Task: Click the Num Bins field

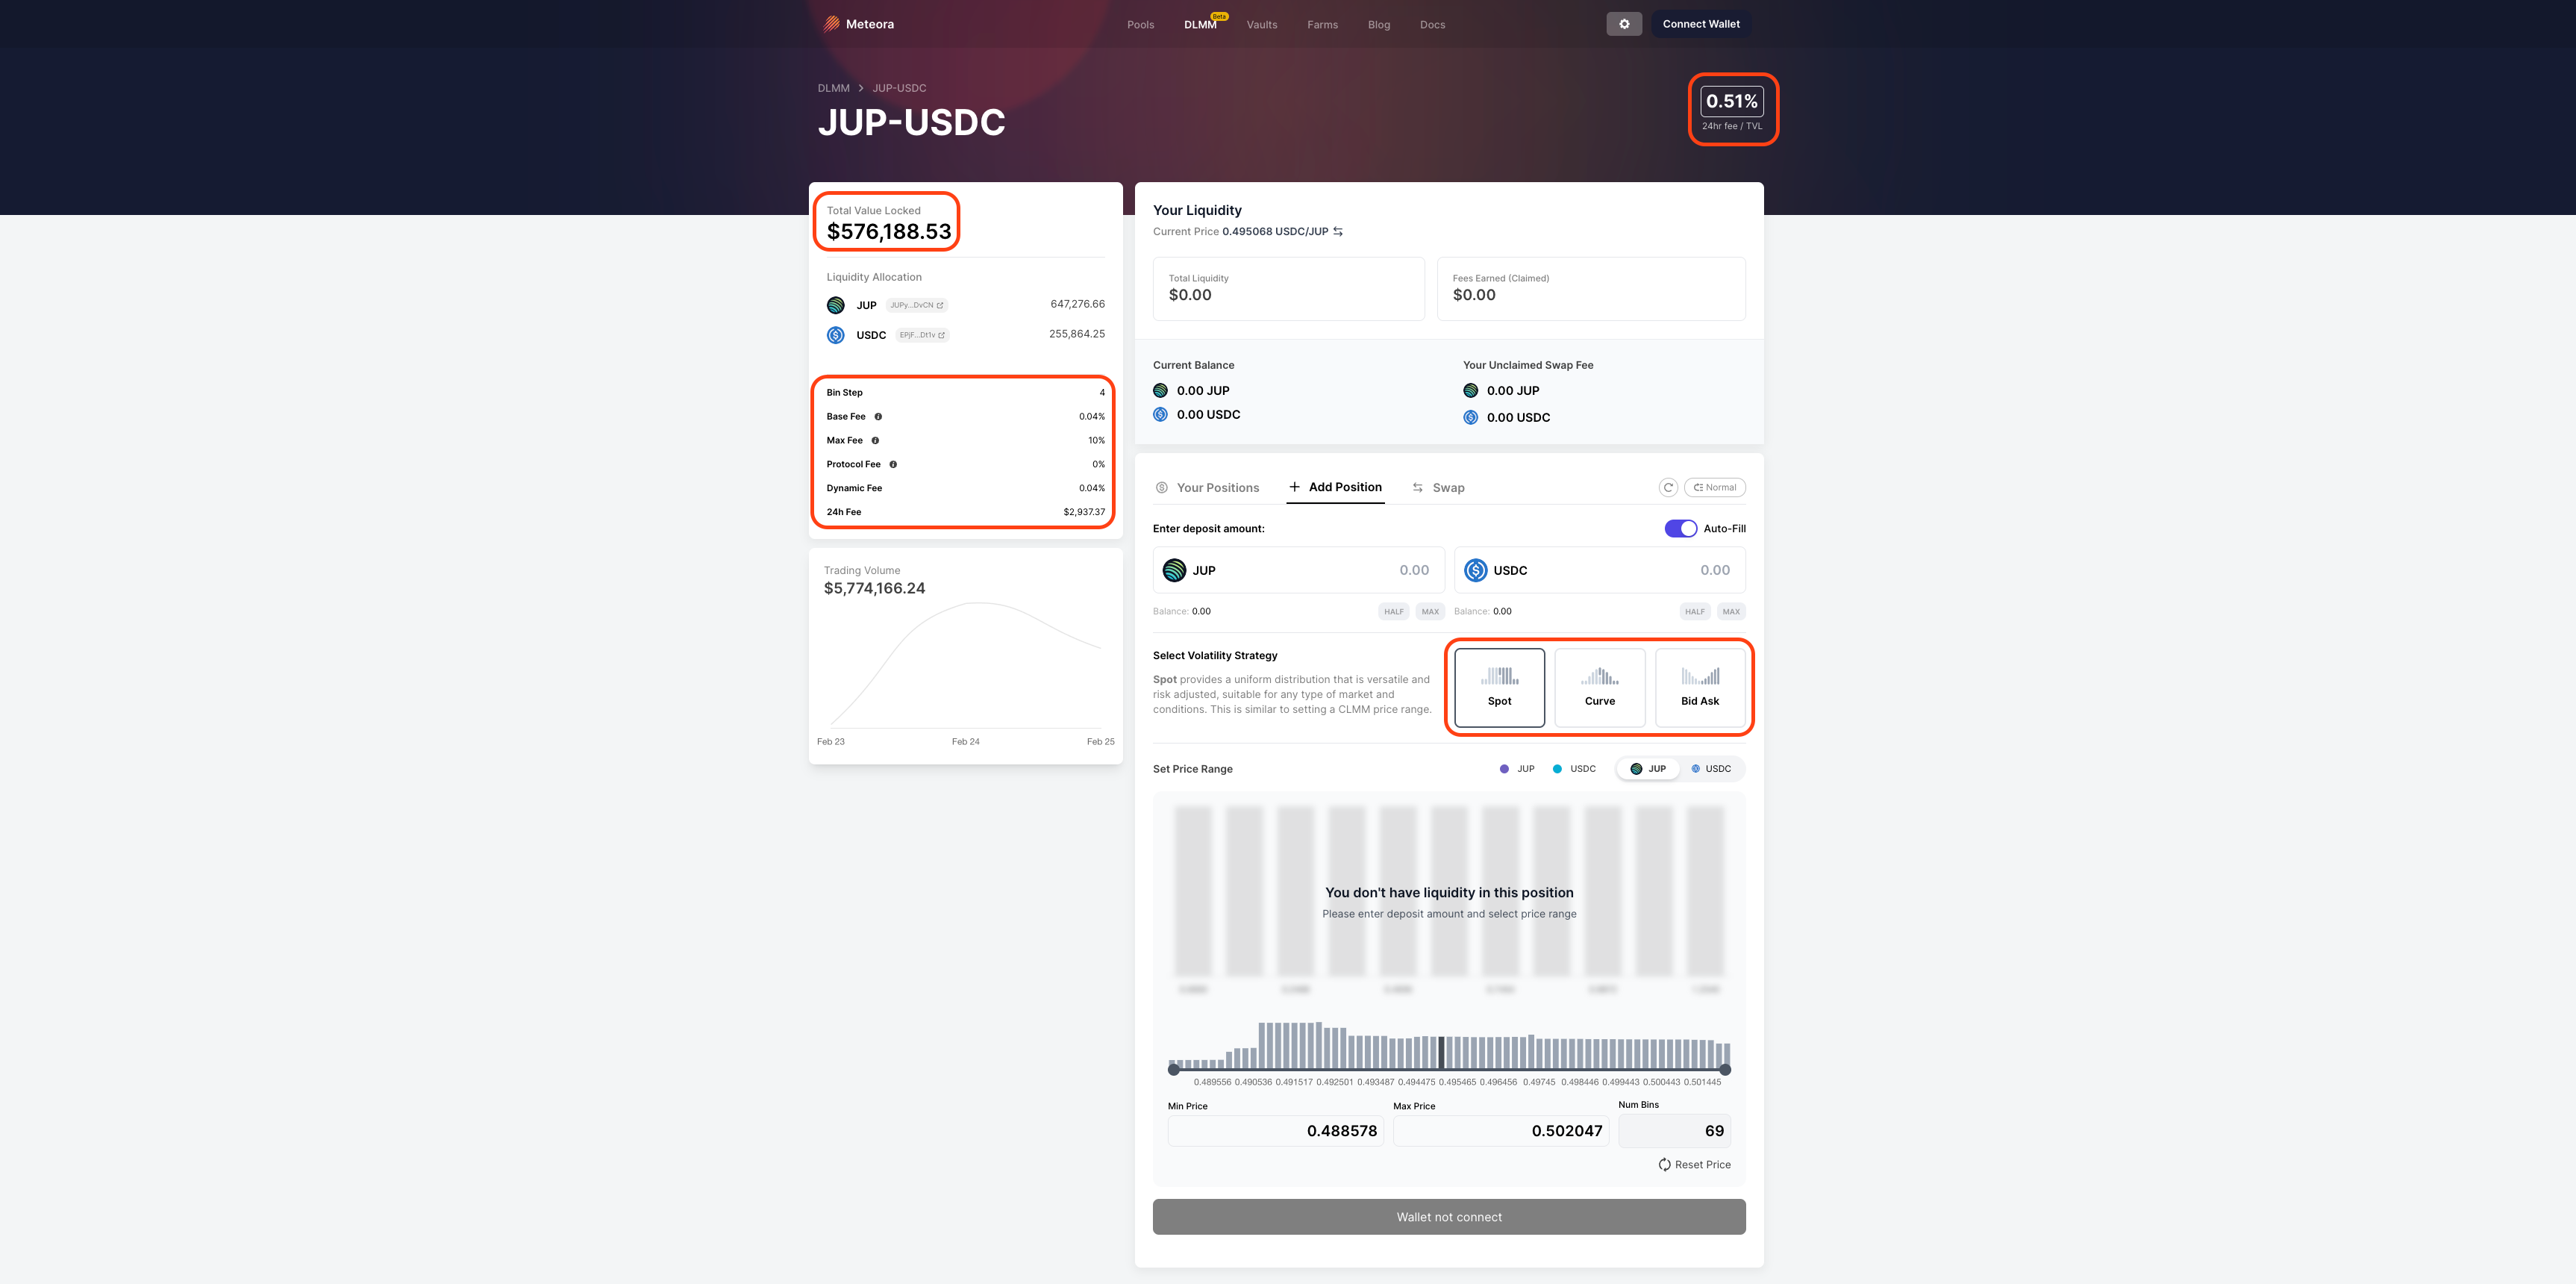Action: click(x=1675, y=1131)
